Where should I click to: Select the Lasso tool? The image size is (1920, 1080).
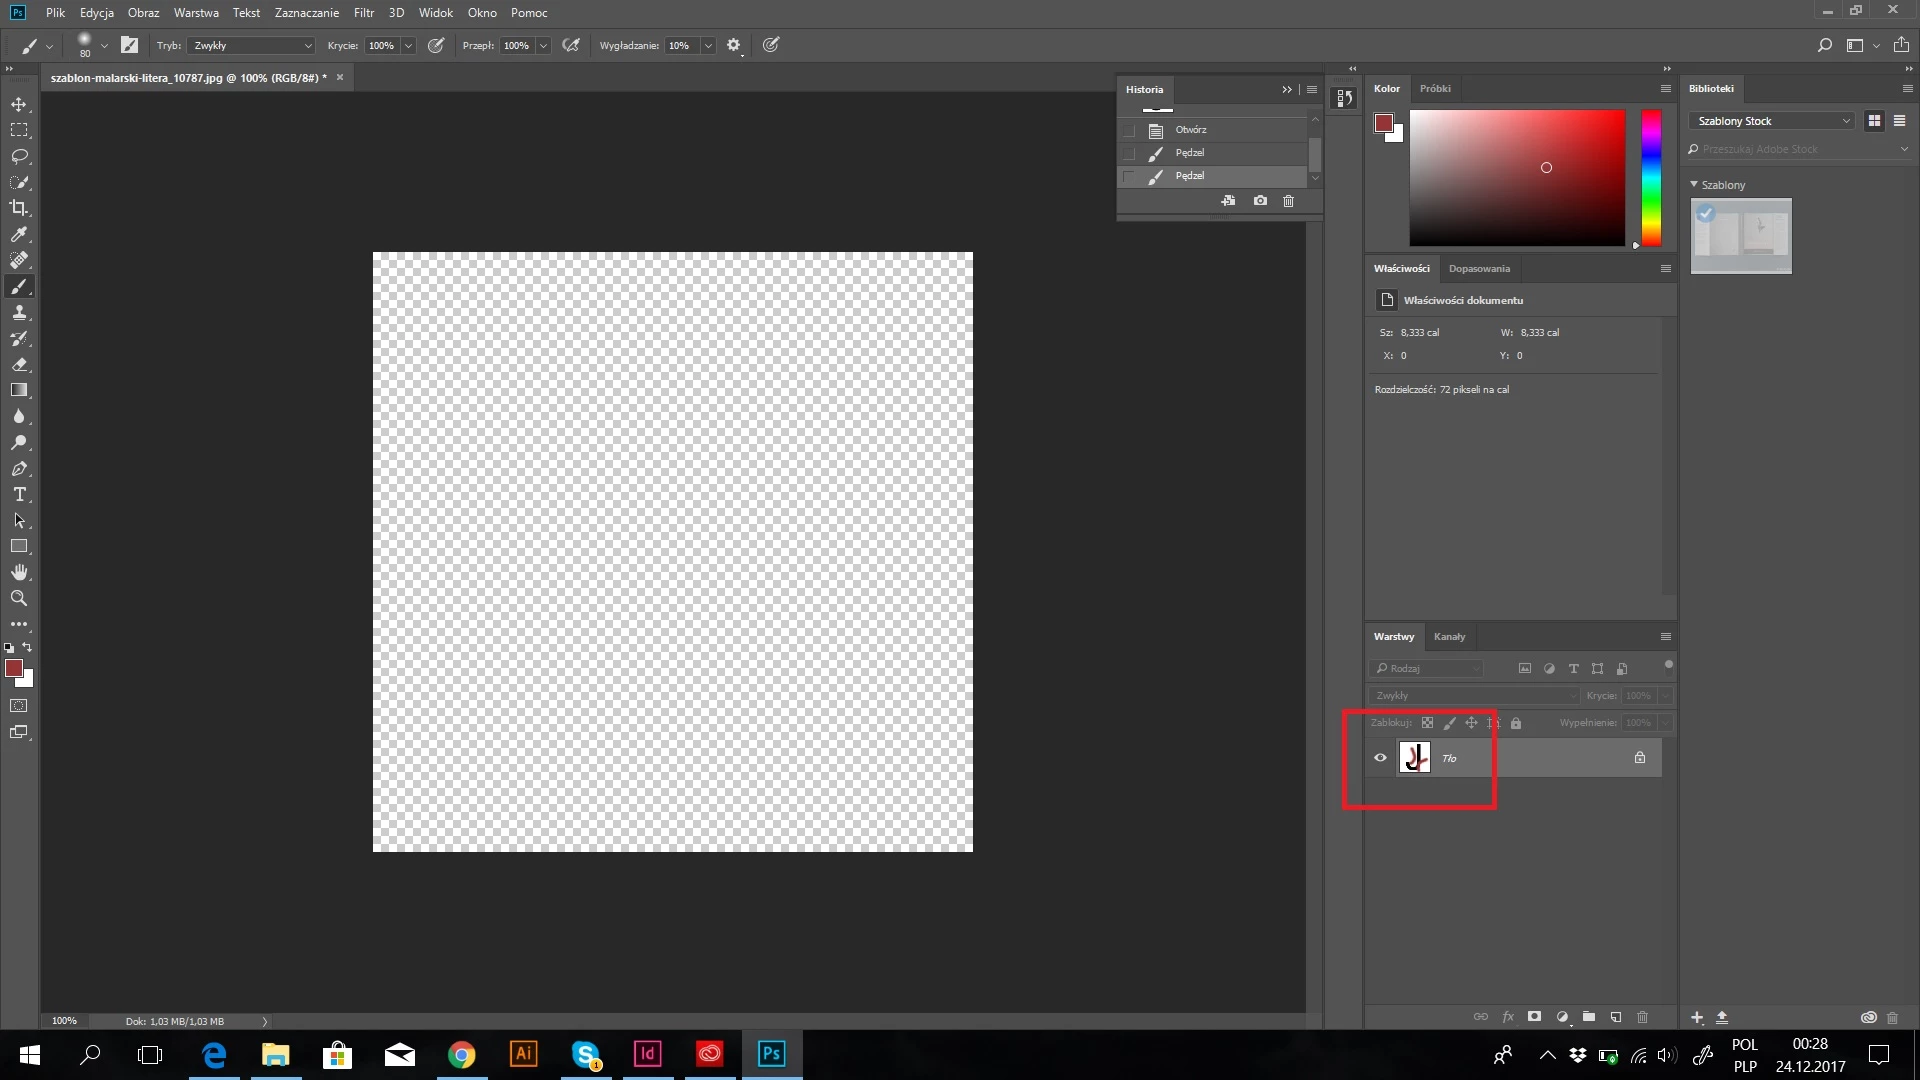tap(19, 156)
